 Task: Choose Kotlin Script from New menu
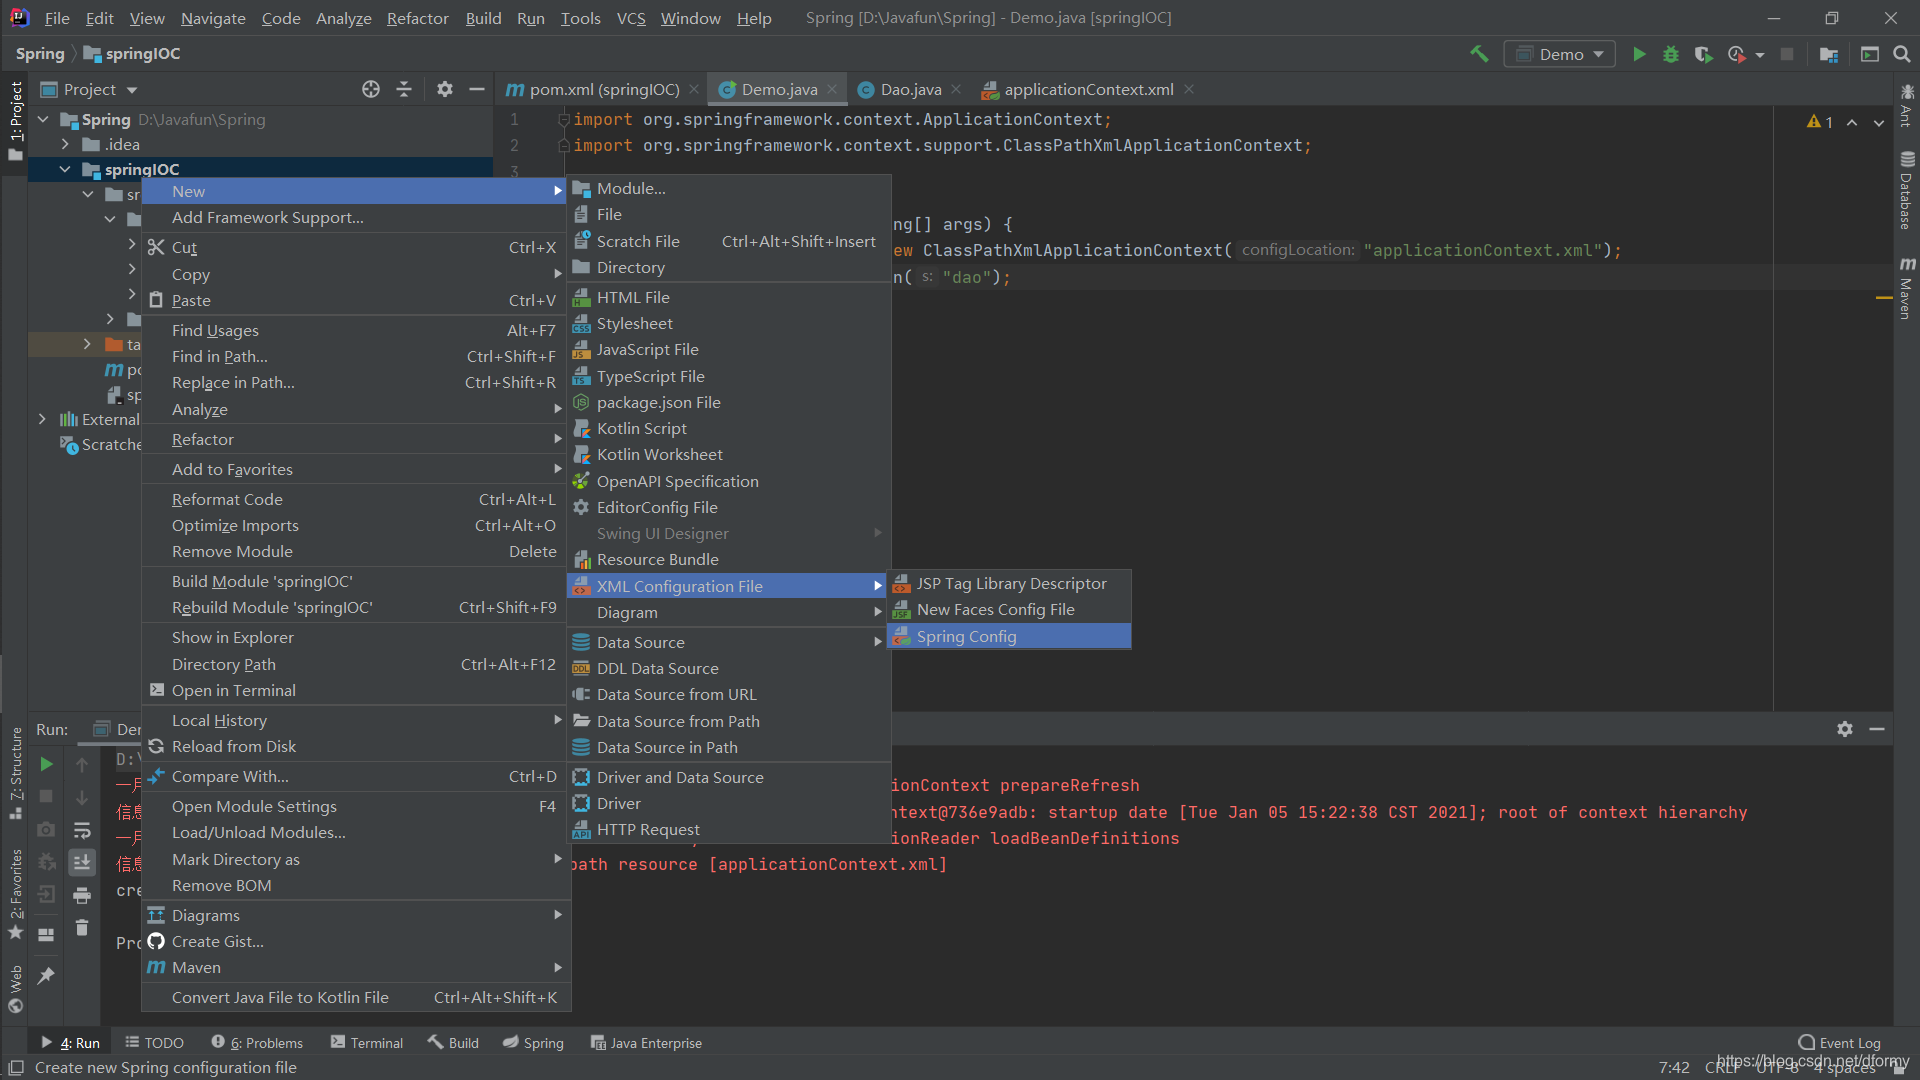coord(728,428)
